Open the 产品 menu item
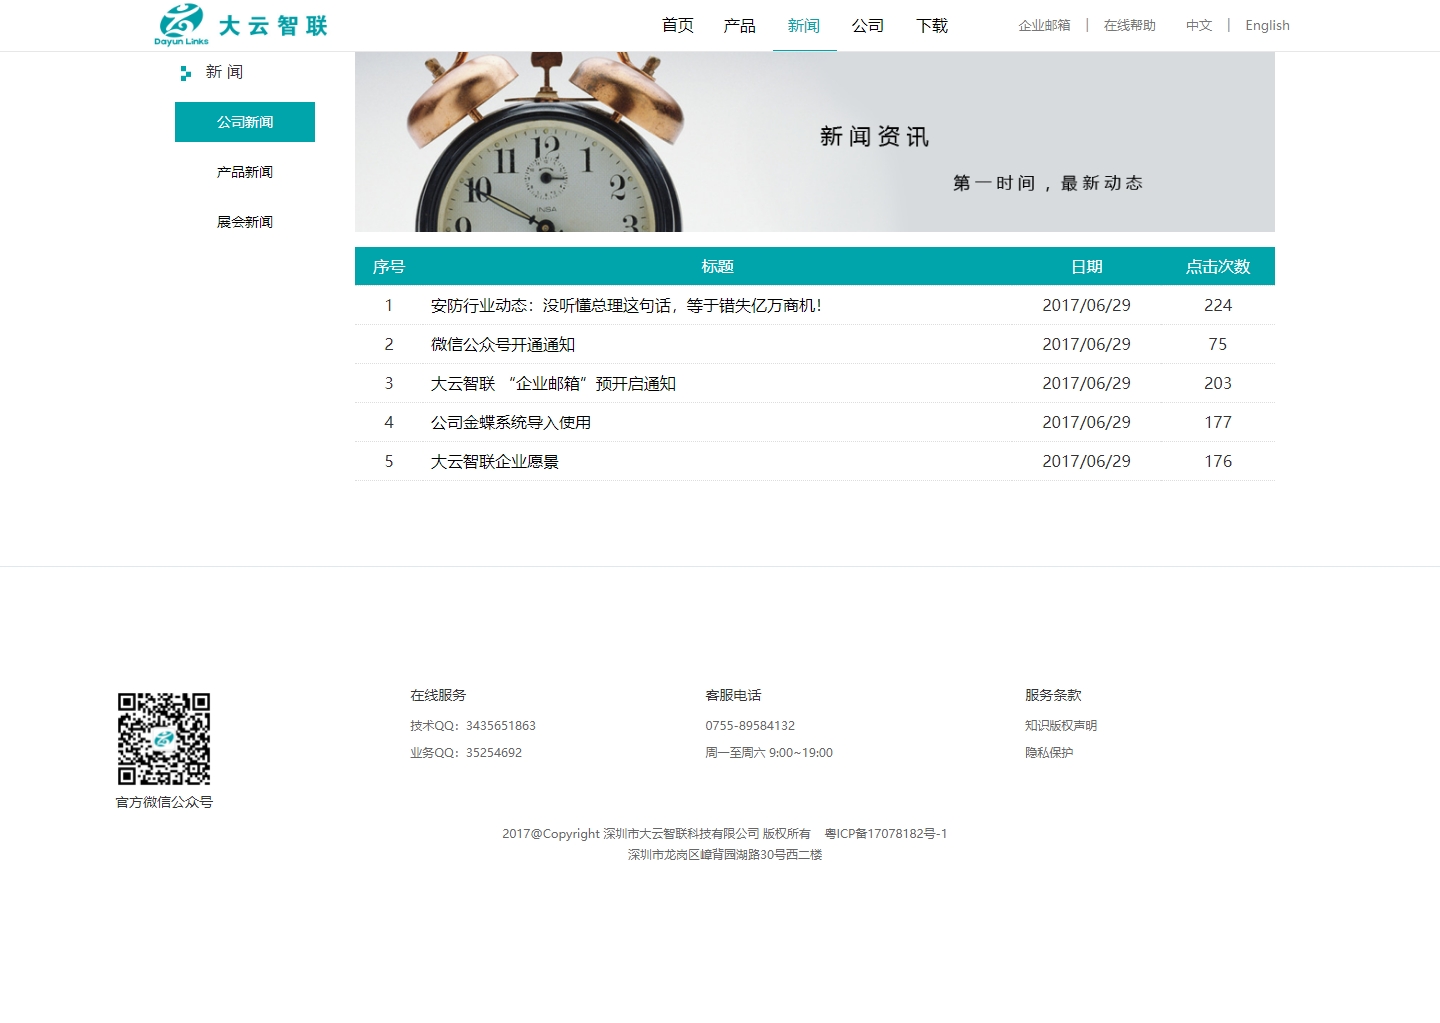Image resolution: width=1440 pixels, height=1023 pixels. coord(740,26)
